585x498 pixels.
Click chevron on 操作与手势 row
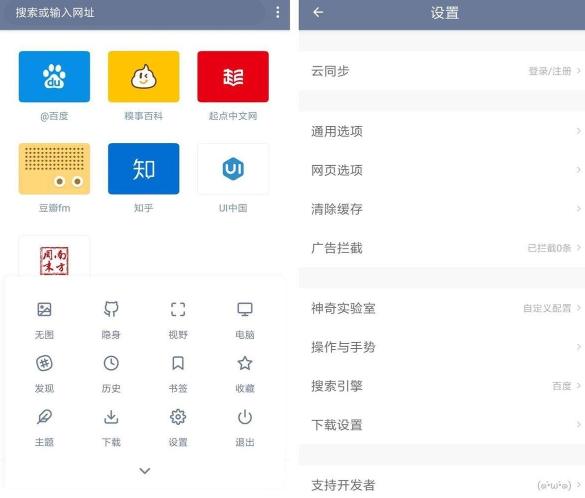point(578,347)
